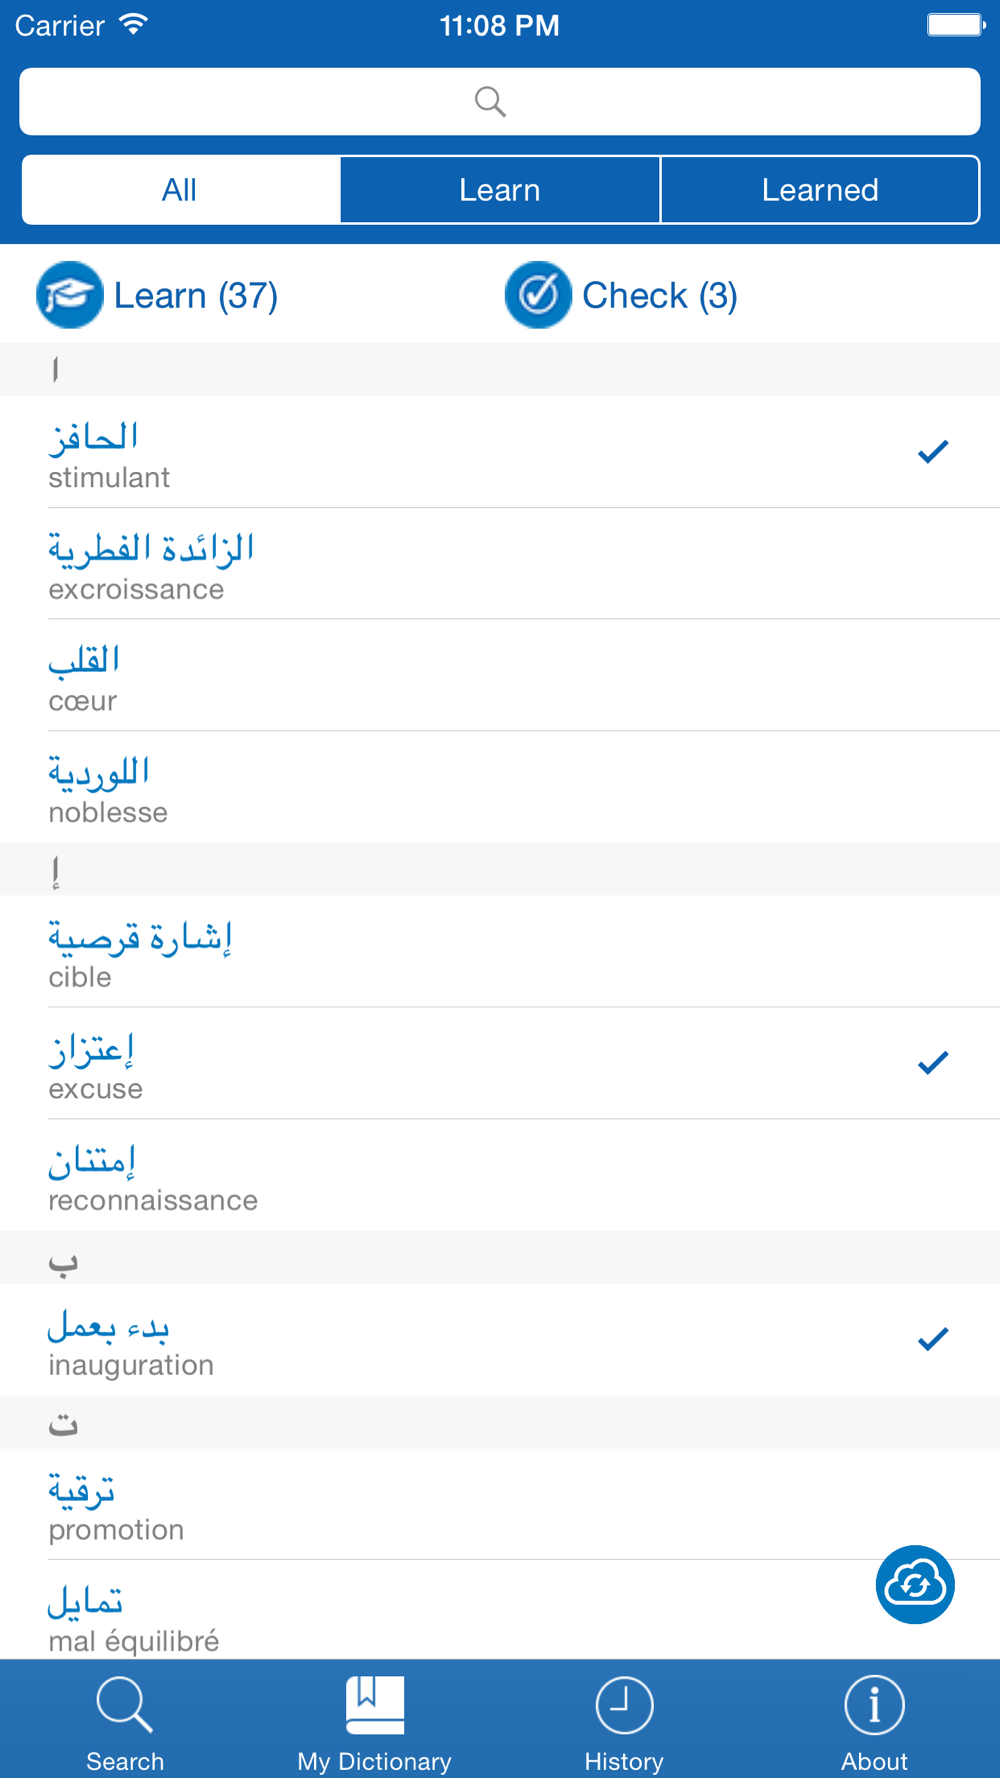Tap the circular Check icon
Image resolution: width=1000 pixels, height=1778 pixels.
coord(538,295)
